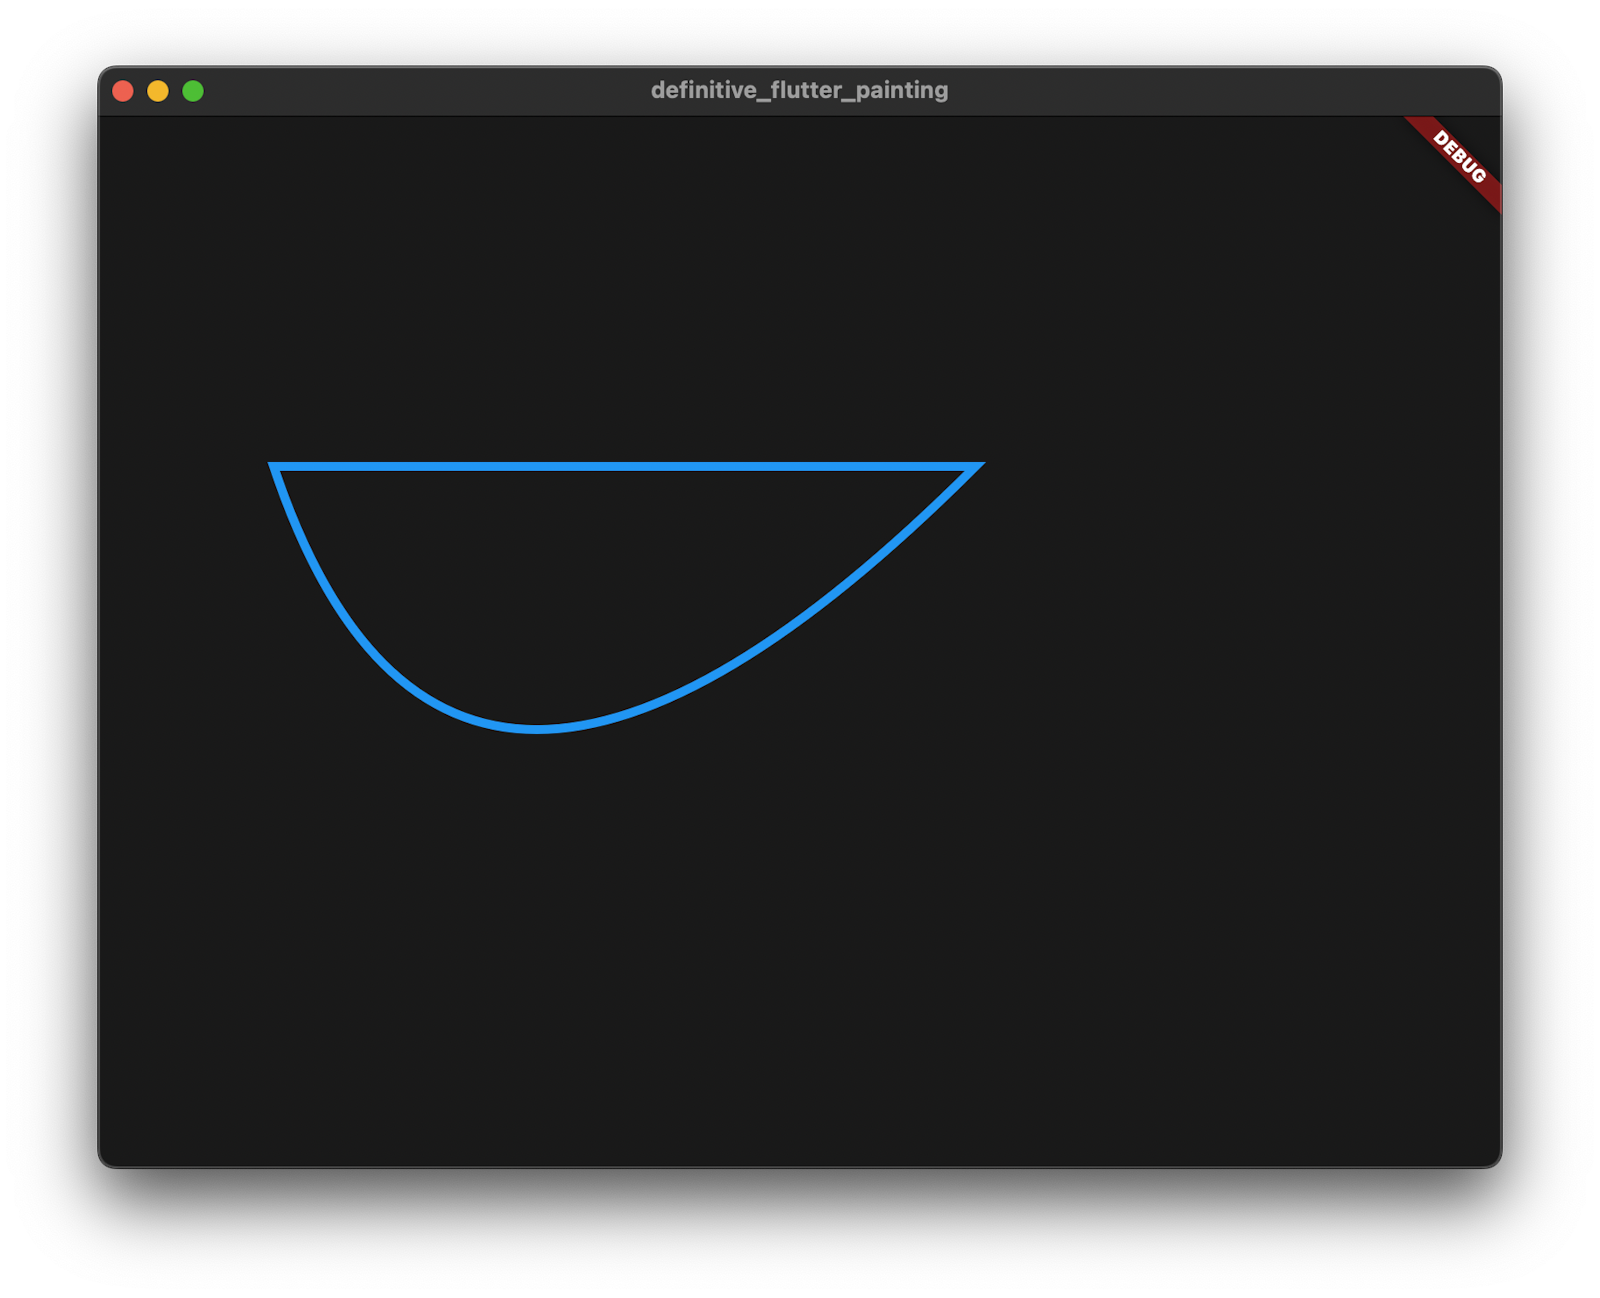The height and width of the screenshot is (1298, 1600).
Task: Click the empty canvas right of the curve
Action: coord(1200,600)
